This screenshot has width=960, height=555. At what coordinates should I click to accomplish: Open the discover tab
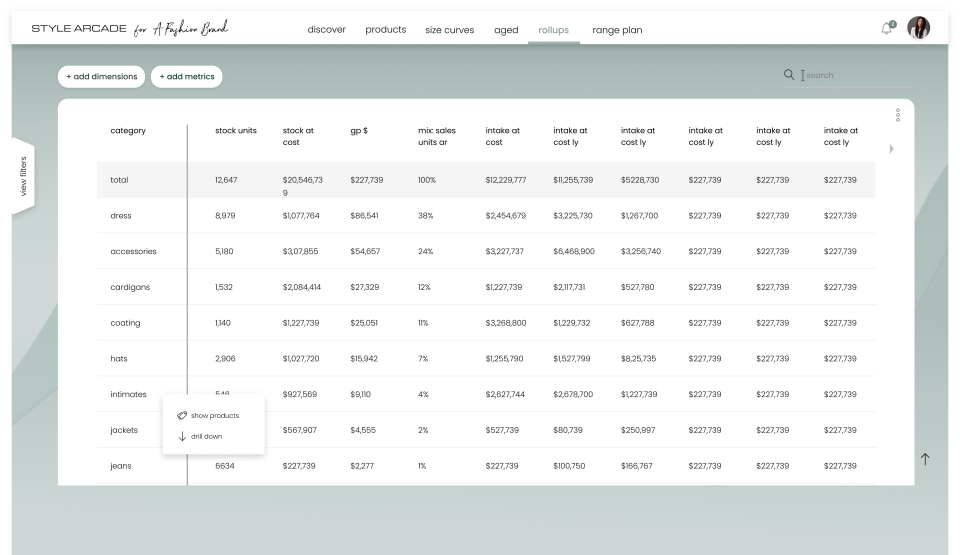pos(326,29)
